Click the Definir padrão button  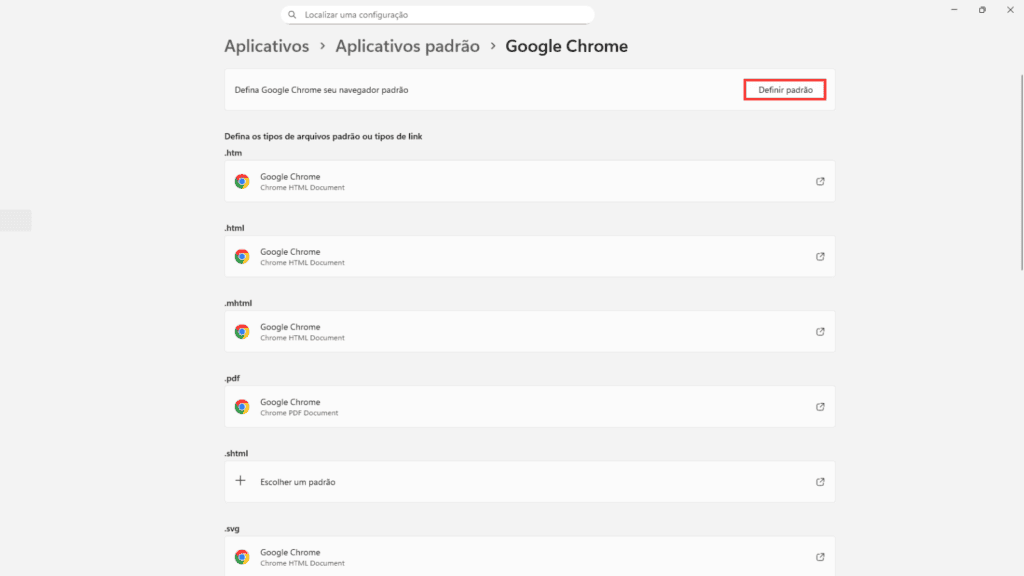(x=784, y=89)
